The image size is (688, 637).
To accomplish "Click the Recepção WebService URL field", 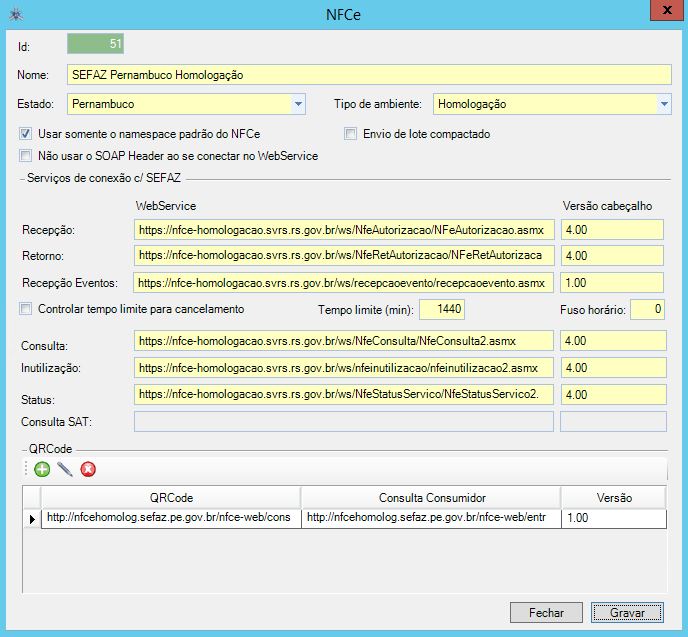I will coord(342,230).
